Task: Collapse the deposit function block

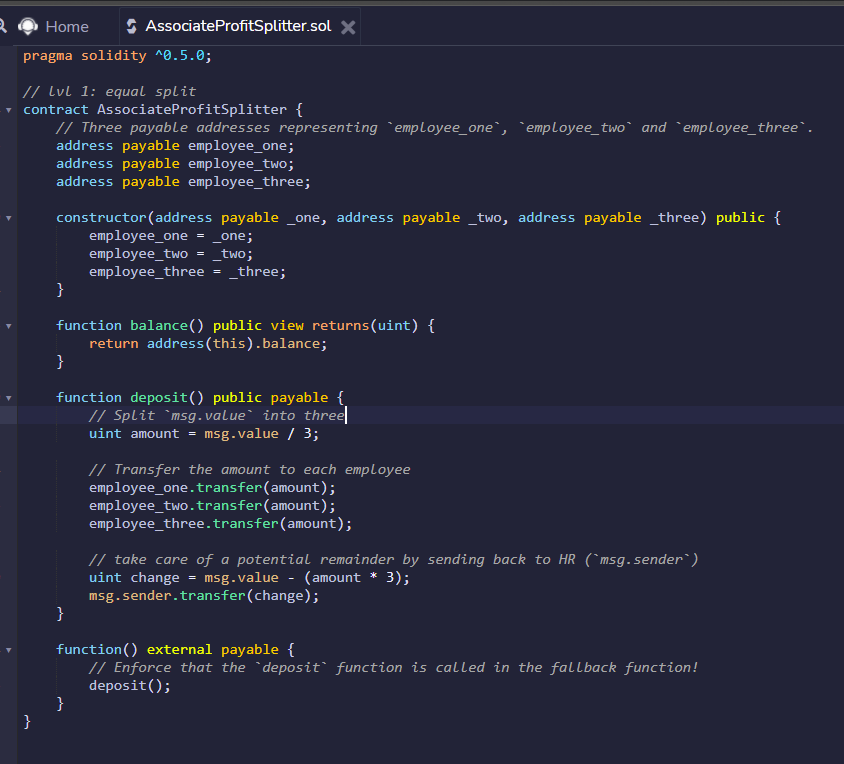Action: point(8,397)
